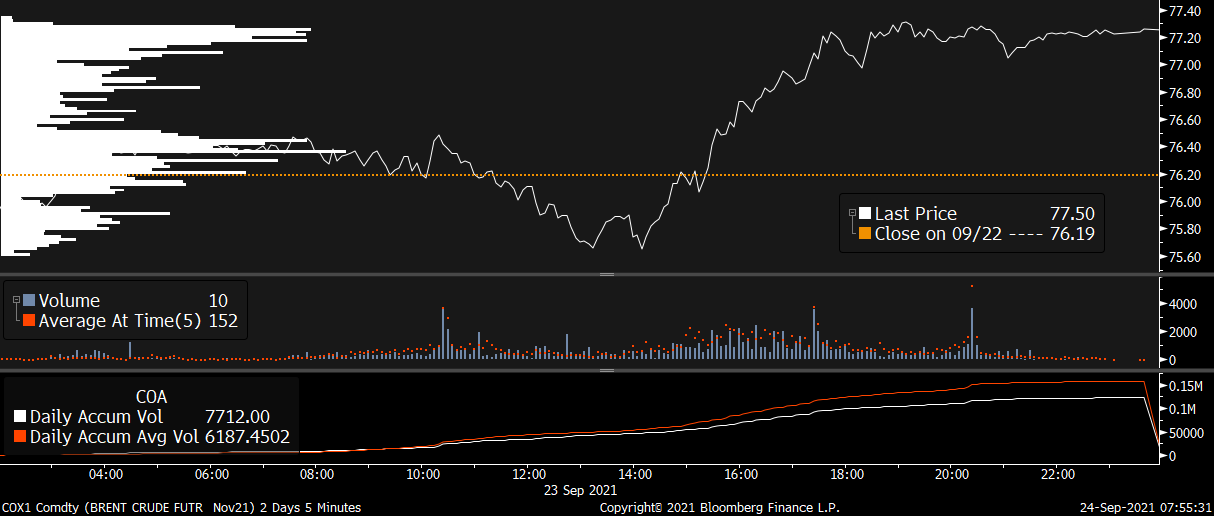Screen dimensions: 1214x516
Task: Click the 23 Sep 2021 date label
Action: [x=582, y=491]
